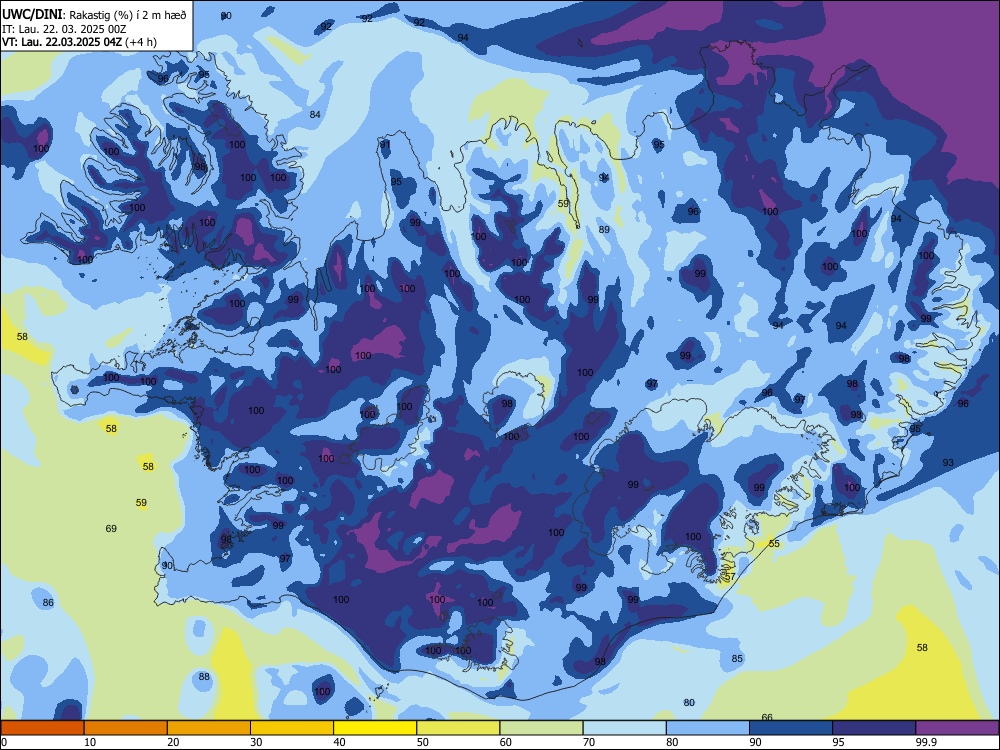Select the '91' humidity value on the map
The image size is (1000, 750).
click(x=385, y=145)
